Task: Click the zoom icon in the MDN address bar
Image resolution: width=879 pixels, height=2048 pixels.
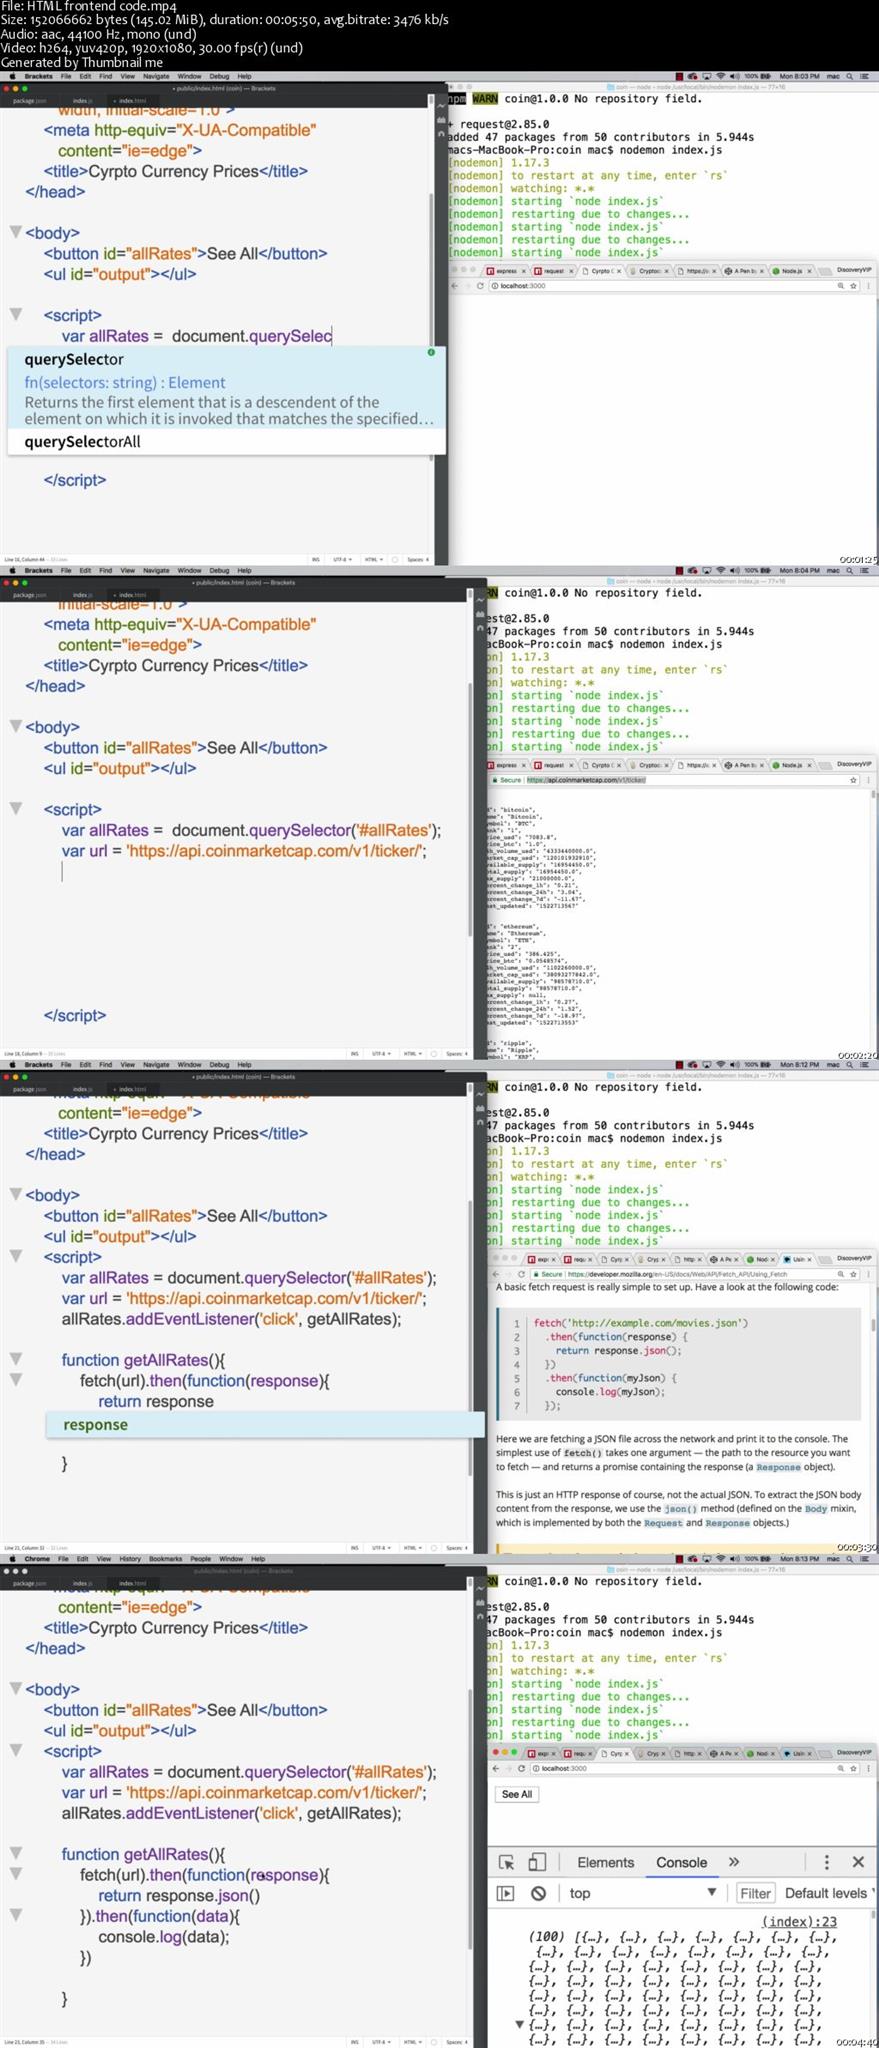Action: tap(840, 1274)
